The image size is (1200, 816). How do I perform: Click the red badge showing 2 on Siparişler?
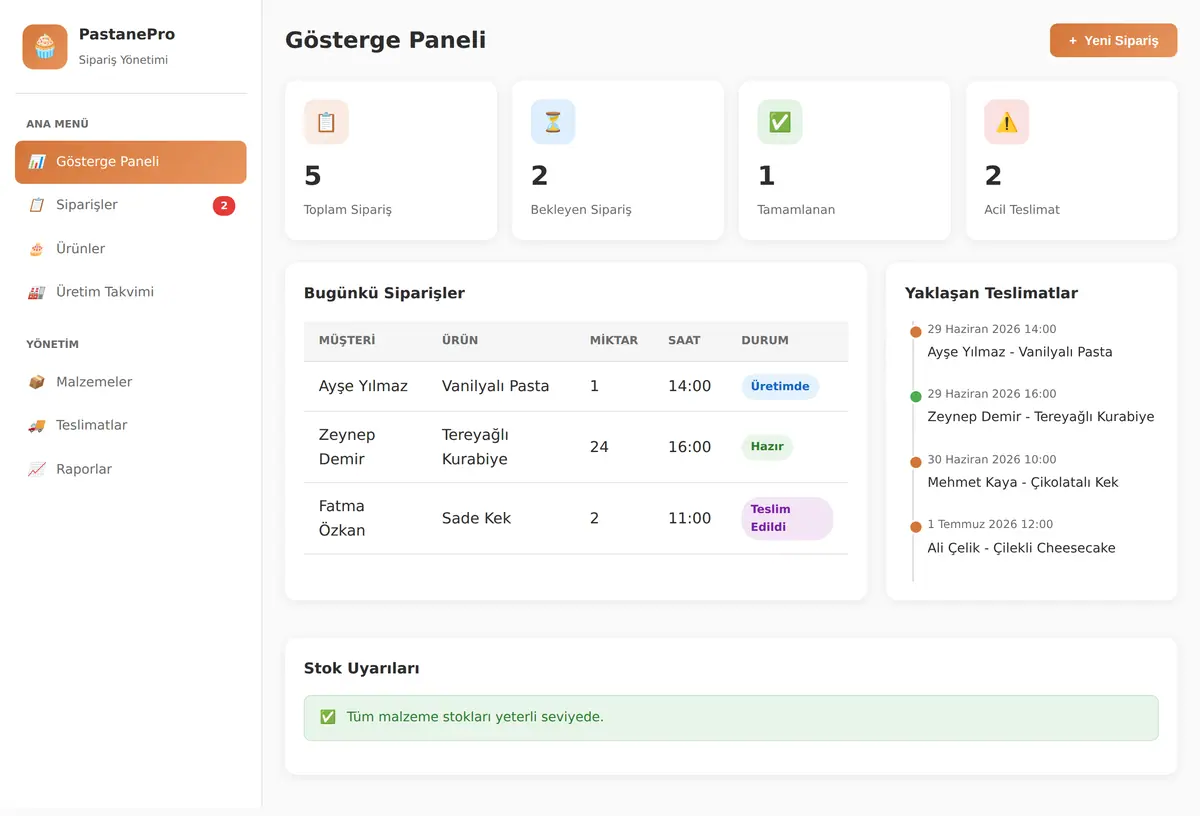[224, 206]
